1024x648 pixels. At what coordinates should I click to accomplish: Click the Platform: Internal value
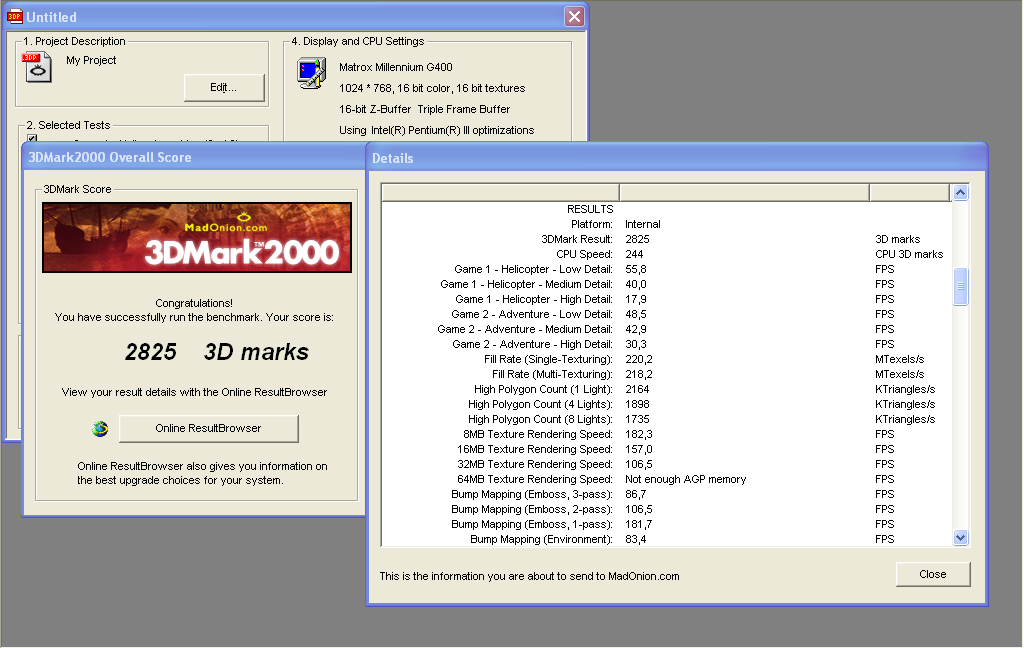click(x=643, y=224)
